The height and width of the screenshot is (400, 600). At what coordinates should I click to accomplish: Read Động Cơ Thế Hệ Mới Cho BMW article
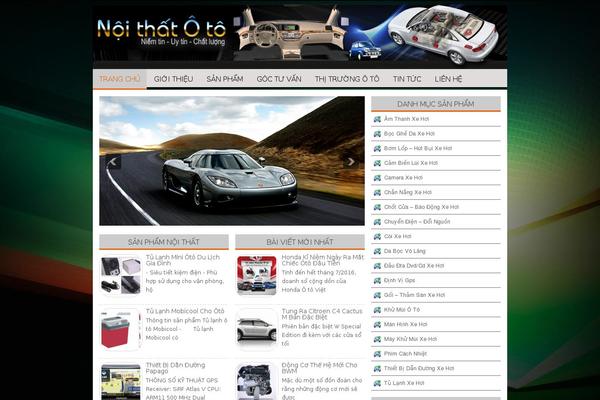320,368
